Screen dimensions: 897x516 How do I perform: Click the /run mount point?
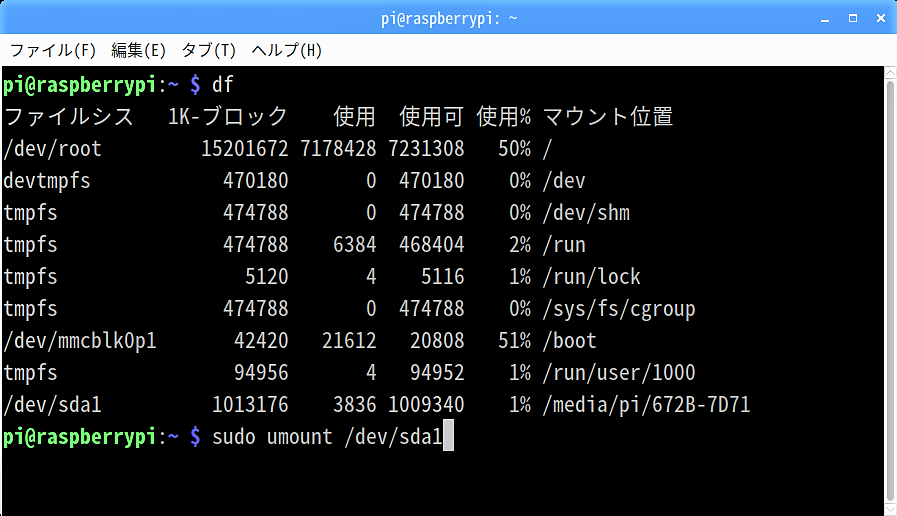[x=564, y=245]
